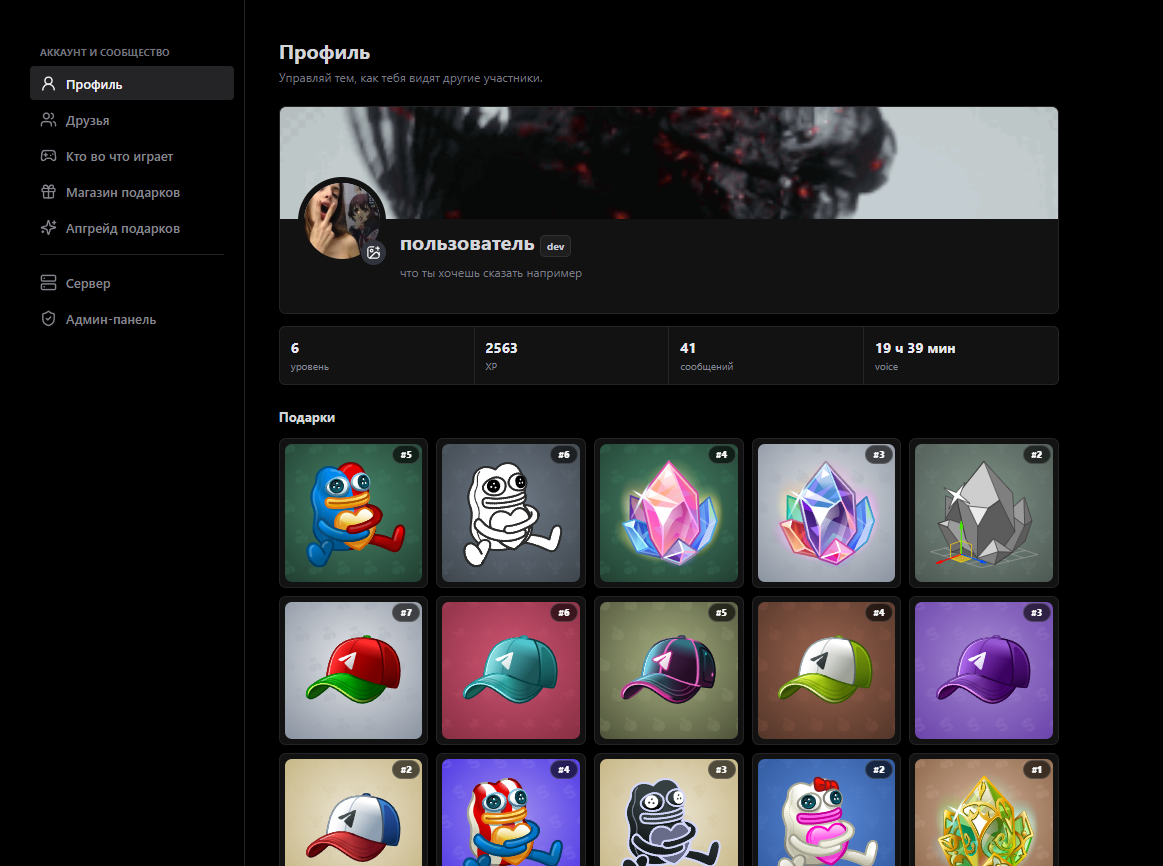Select the rainbow crystal gift #3
The height and width of the screenshot is (866, 1163).
pos(826,513)
